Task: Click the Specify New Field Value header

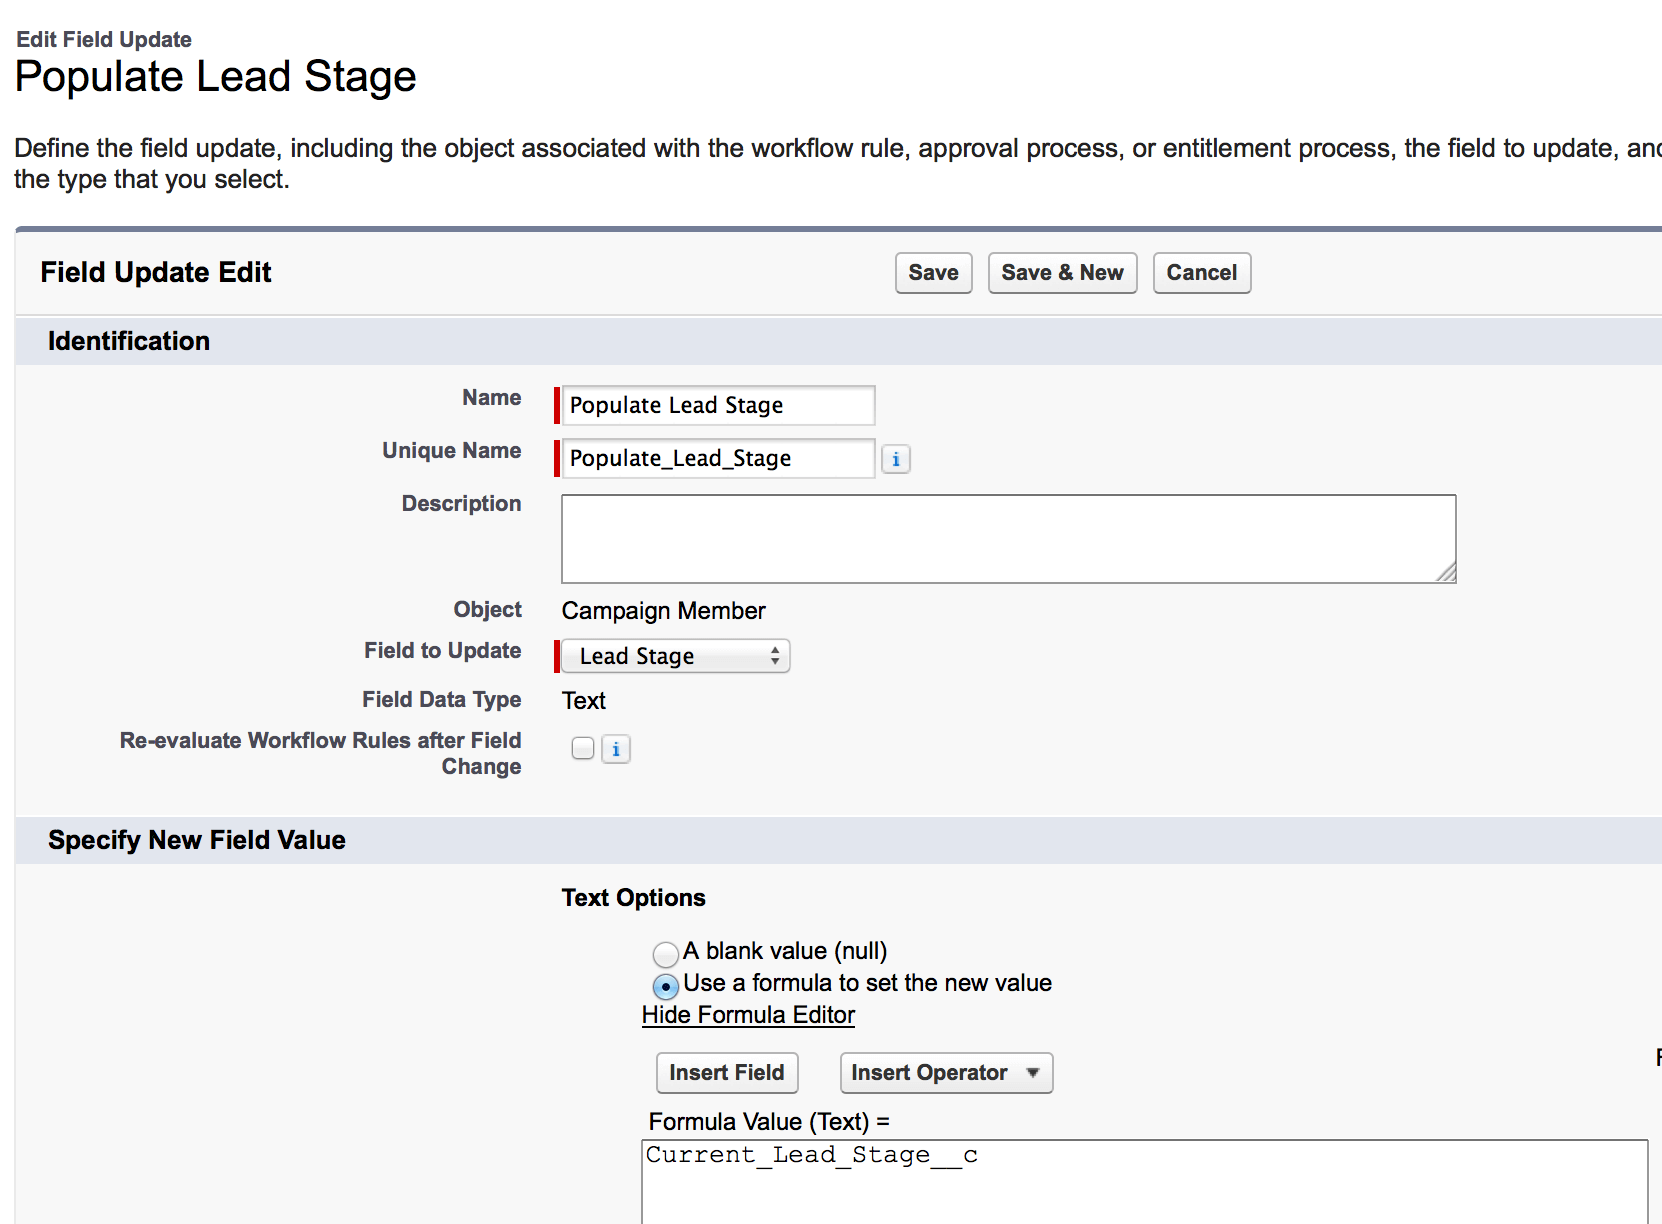Action: pos(197,840)
